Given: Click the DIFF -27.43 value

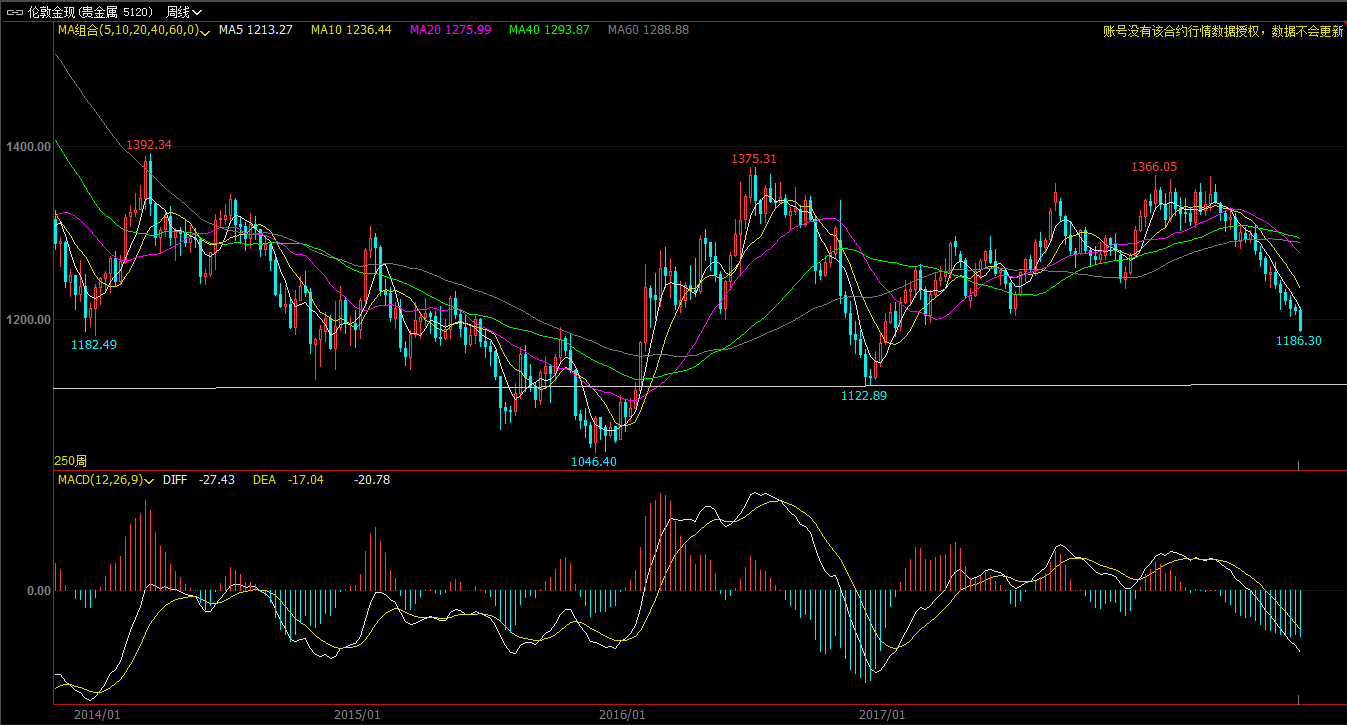Looking at the screenshot, I should pyautogui.click(x=199, y=480).
